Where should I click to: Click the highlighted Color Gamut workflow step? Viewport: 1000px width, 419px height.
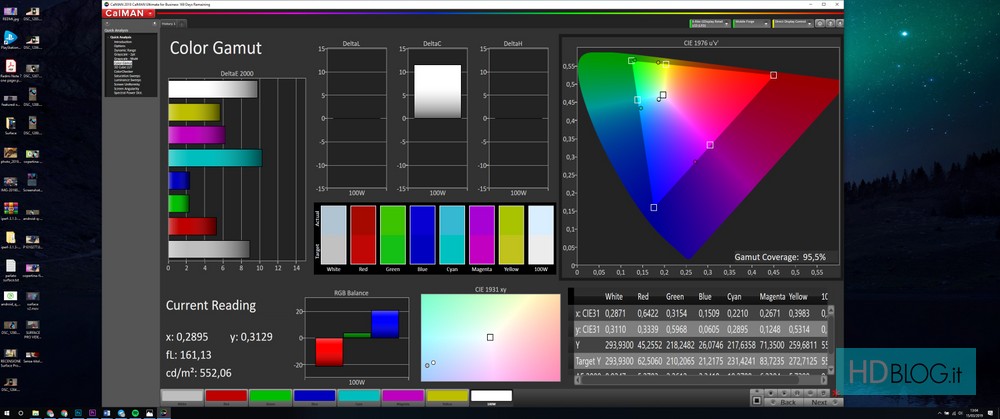point(122,62)
